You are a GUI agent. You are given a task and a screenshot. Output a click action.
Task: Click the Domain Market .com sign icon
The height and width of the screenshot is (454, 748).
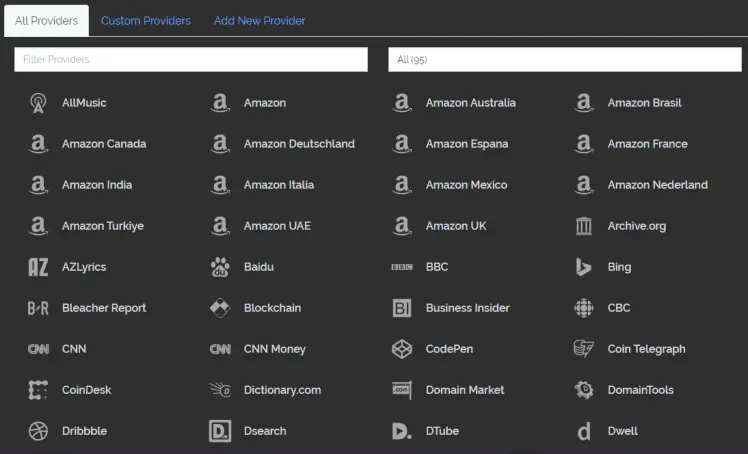(x=402, y=390)
